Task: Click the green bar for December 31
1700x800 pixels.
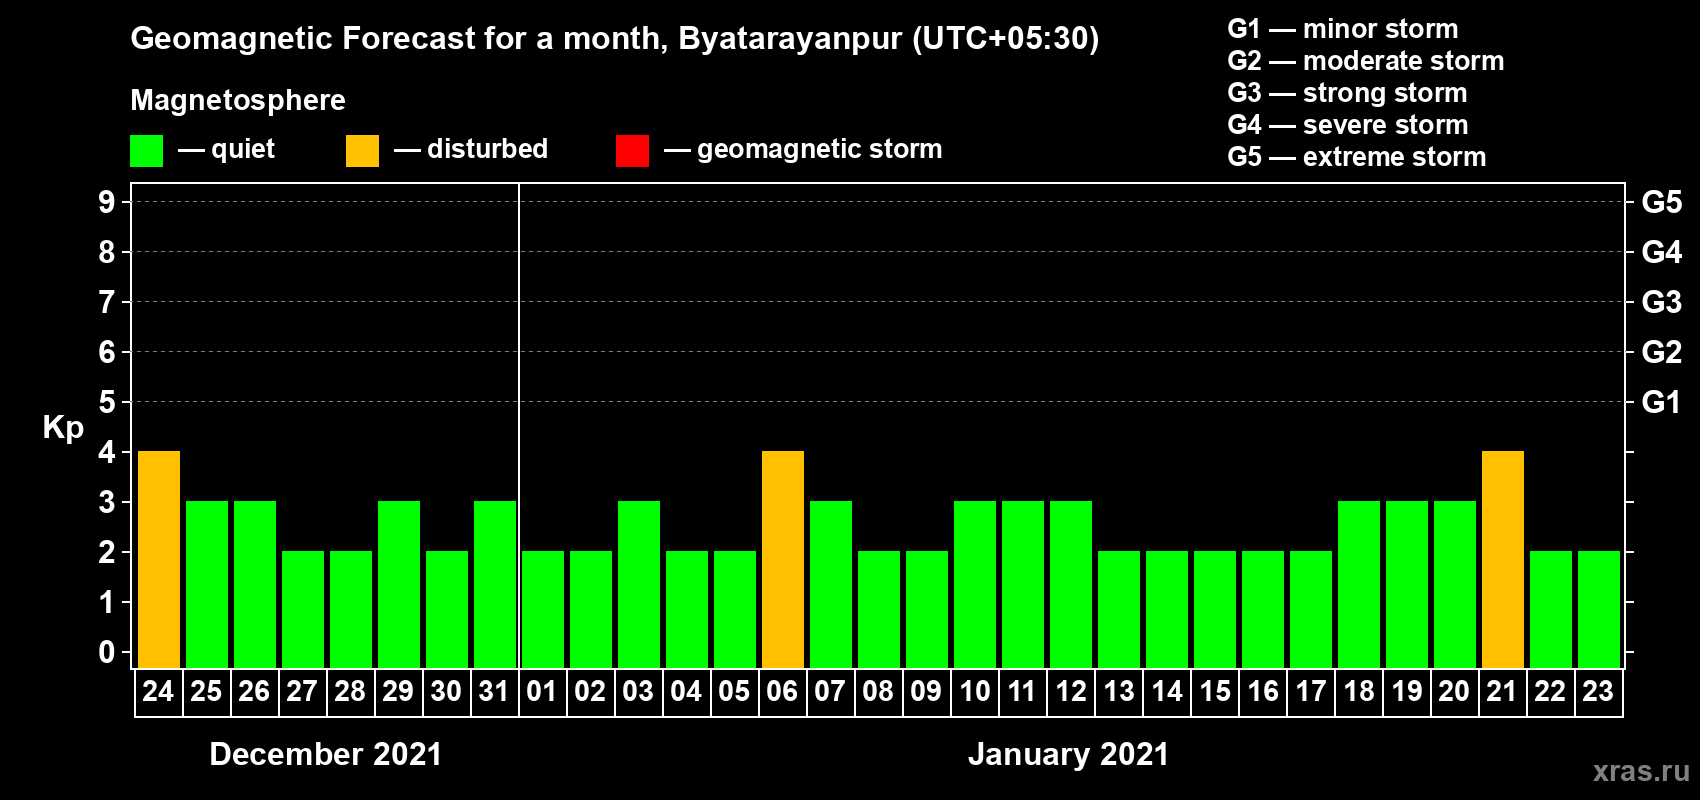Action: 495,584
